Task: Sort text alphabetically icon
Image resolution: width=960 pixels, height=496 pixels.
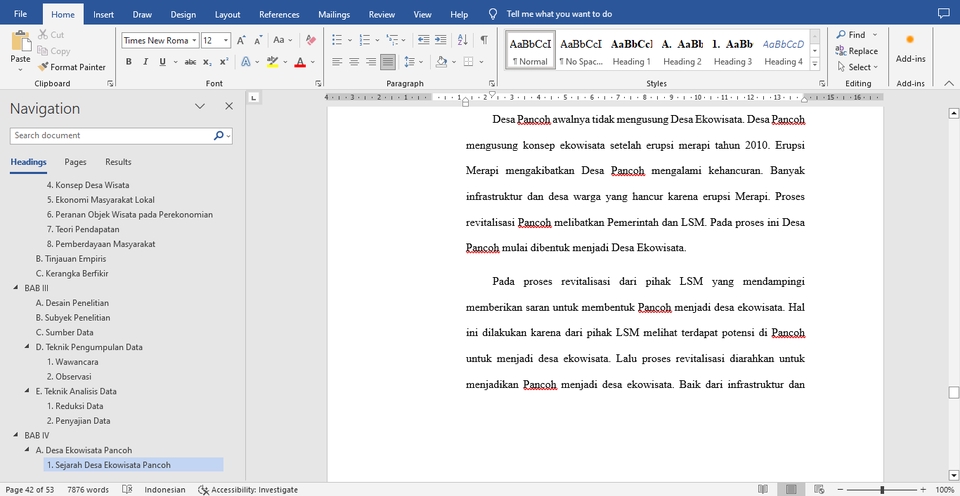Action: [x=463, y=40]
